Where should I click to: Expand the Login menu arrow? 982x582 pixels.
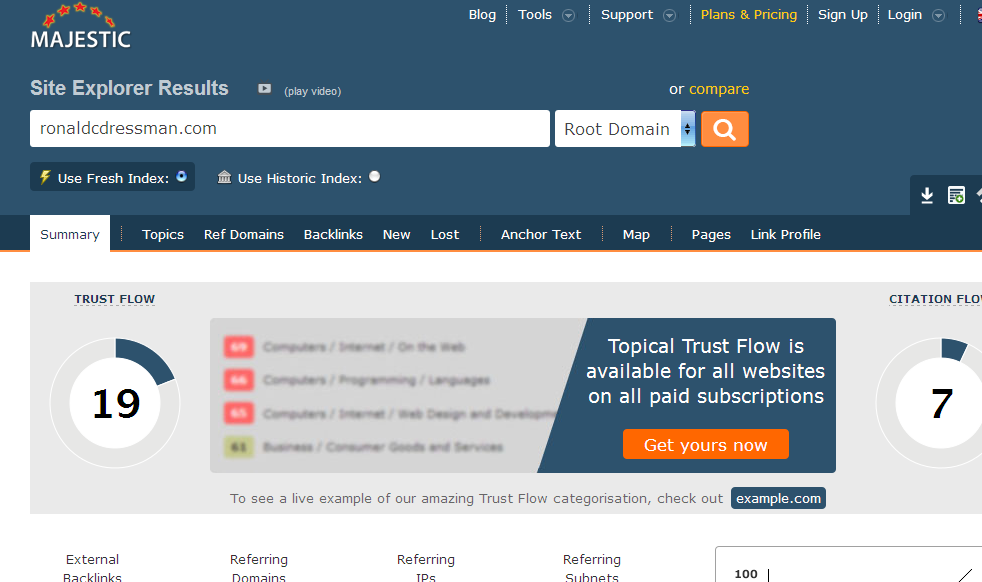(938, 16)
